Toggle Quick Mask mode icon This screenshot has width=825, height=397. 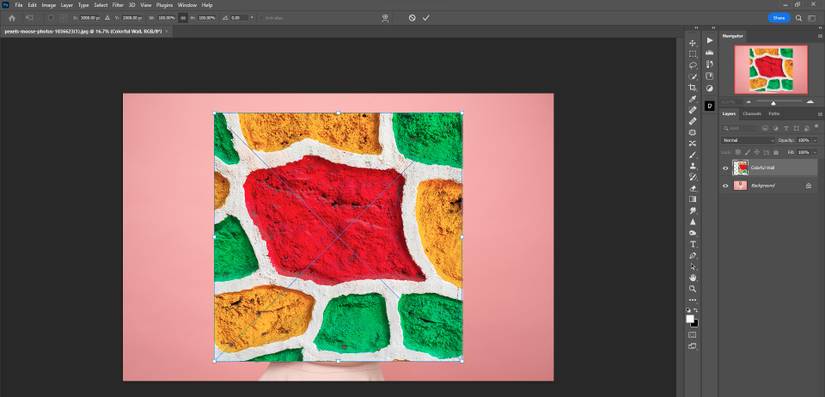click(x=692, y=335)
